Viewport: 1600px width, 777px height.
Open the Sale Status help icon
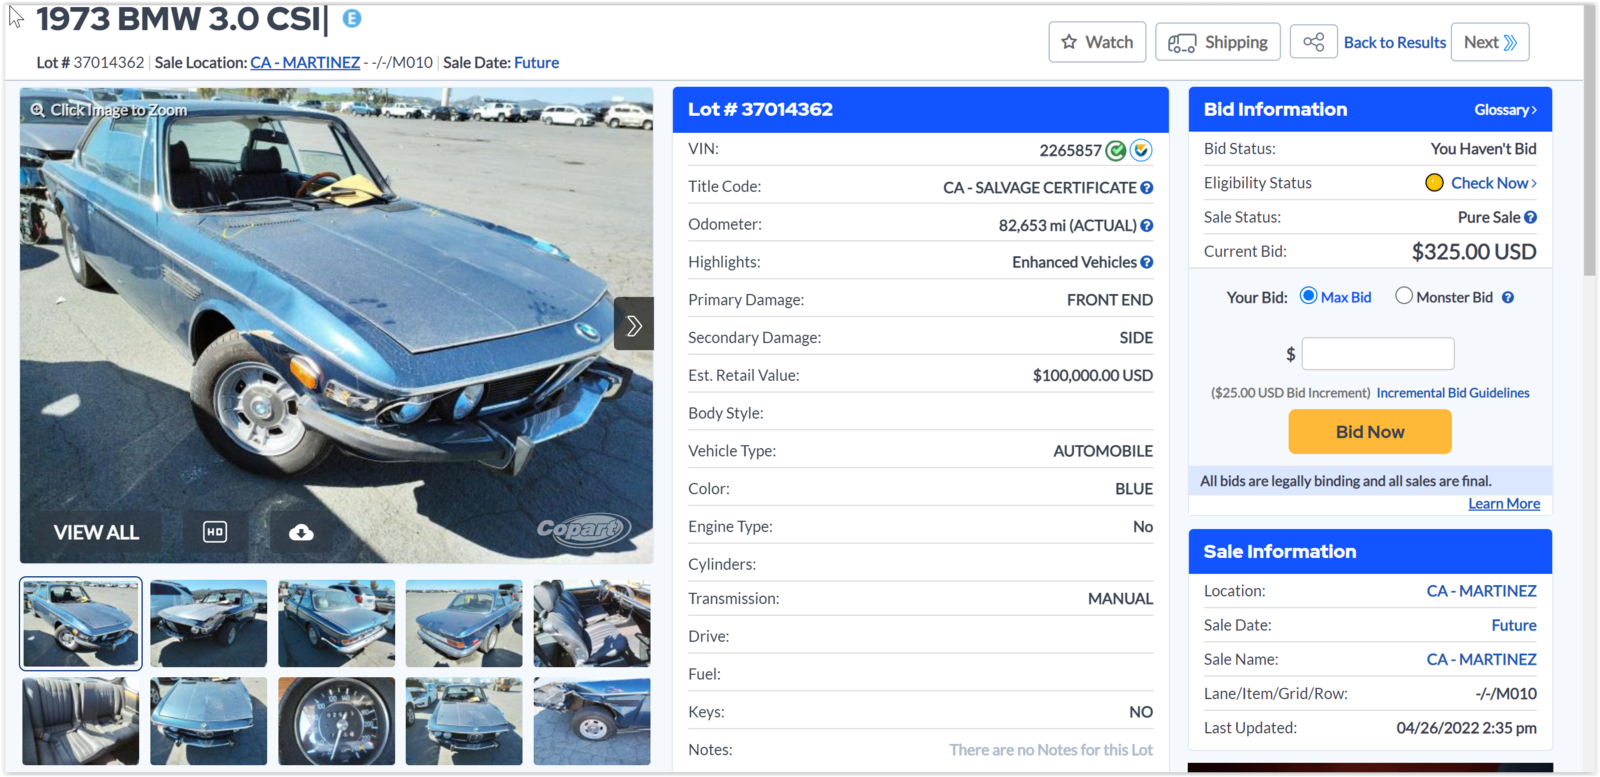click(1531, 217)
